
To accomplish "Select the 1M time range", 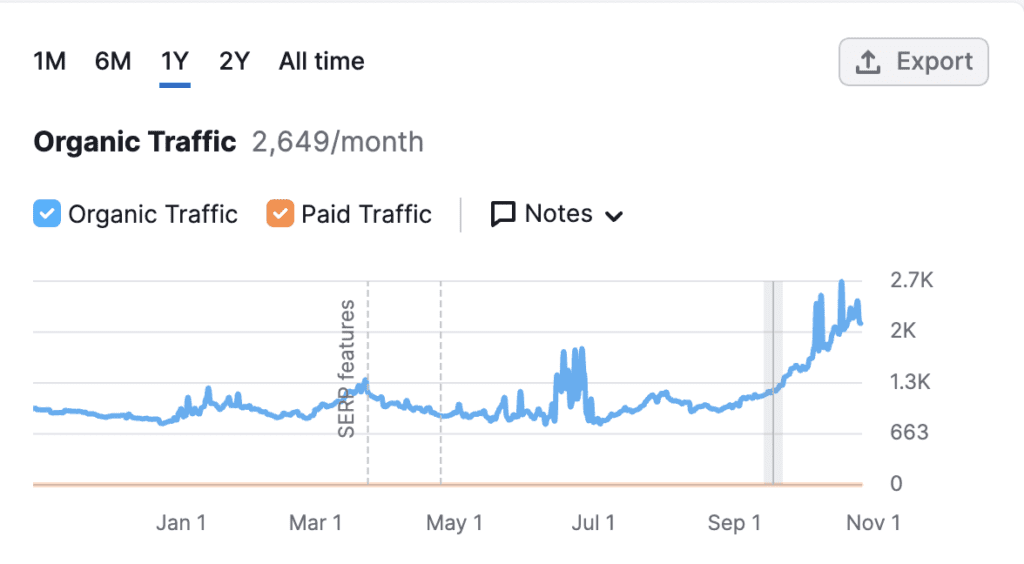I will pyautogui.click(x=49, y=62).
